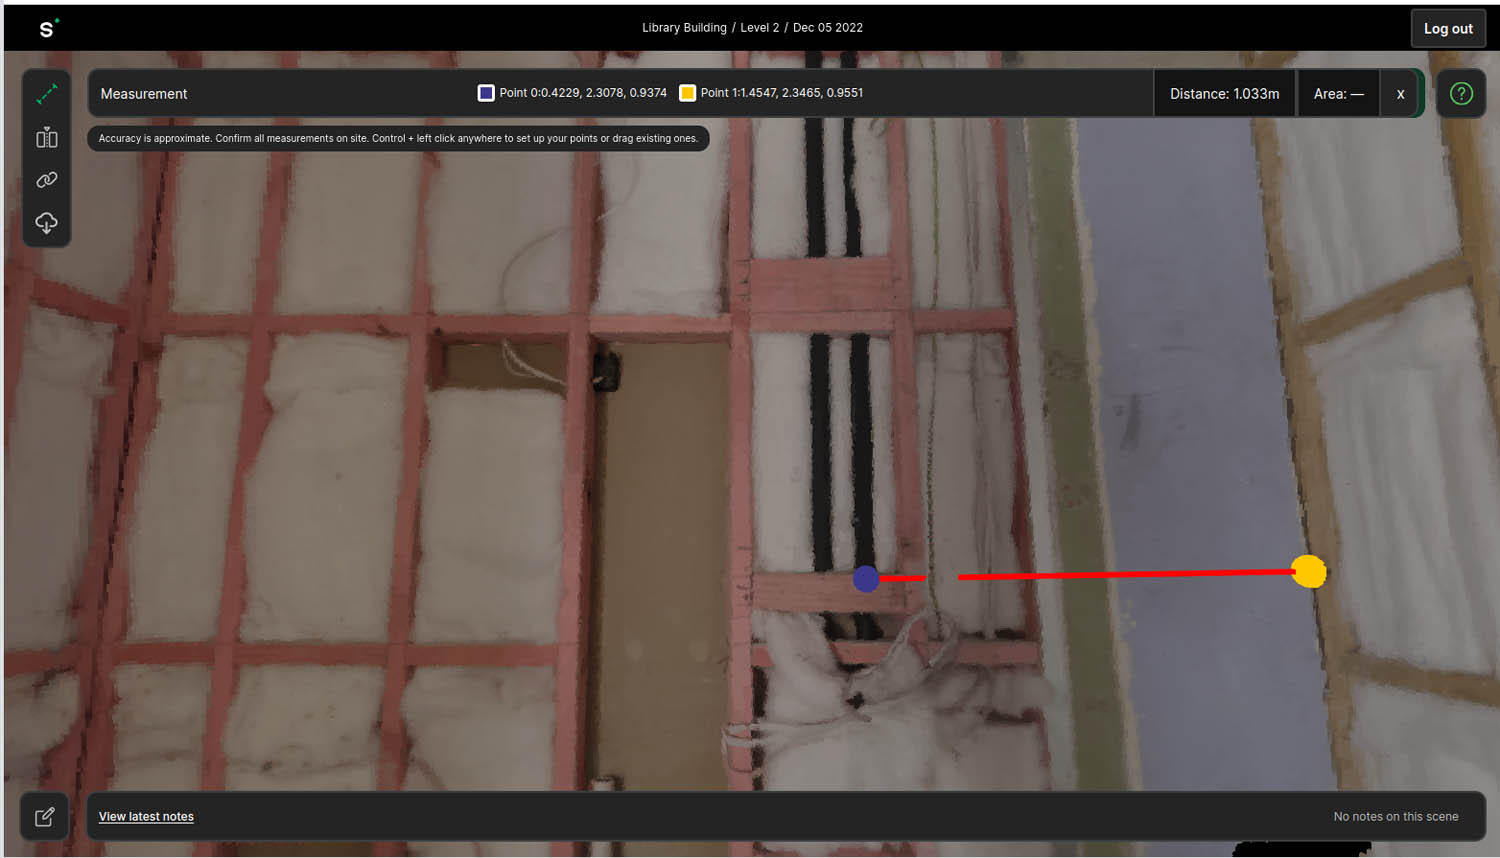Click the S logo in header
The width and height of the screenshot is (1500, 858).
coord(48,28)
